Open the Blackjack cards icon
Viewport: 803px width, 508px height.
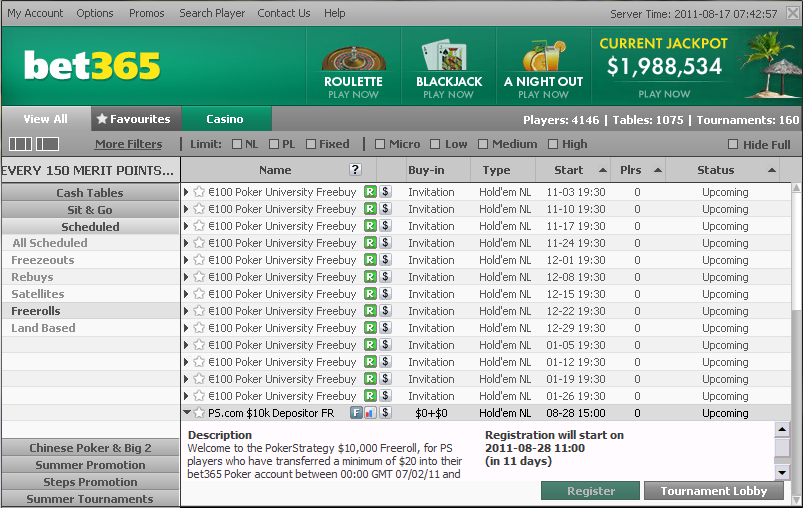445,56
